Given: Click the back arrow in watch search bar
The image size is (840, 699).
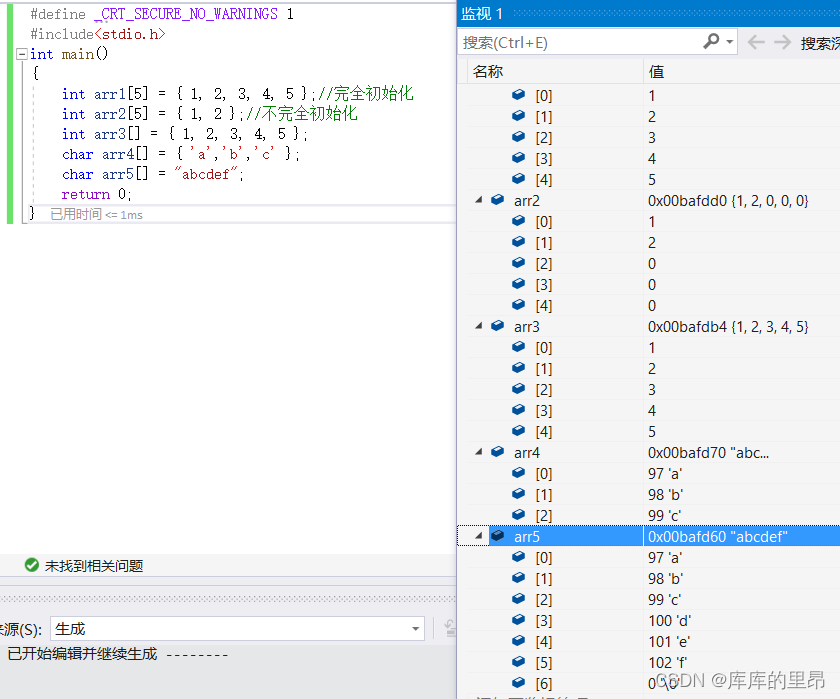Looking at the screenshot, I should [x=756, y=42].
